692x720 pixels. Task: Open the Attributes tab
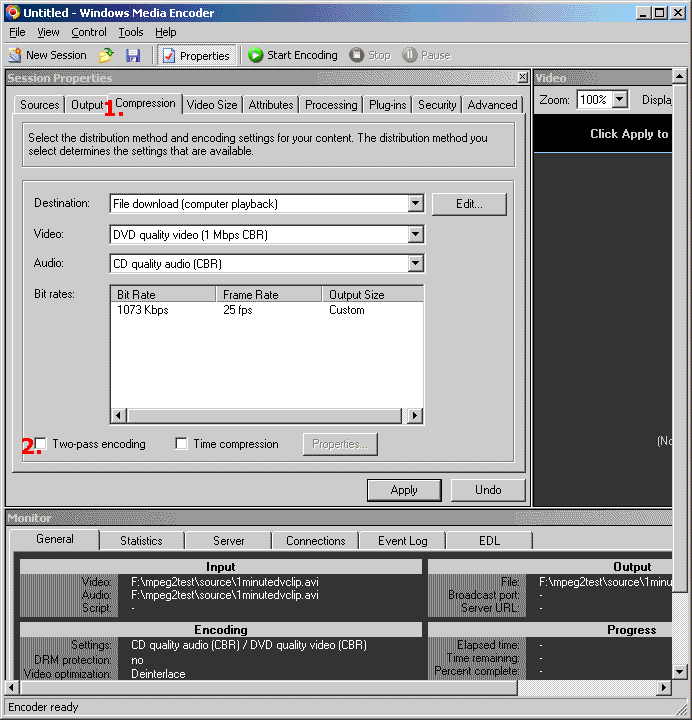coord(271,105)
